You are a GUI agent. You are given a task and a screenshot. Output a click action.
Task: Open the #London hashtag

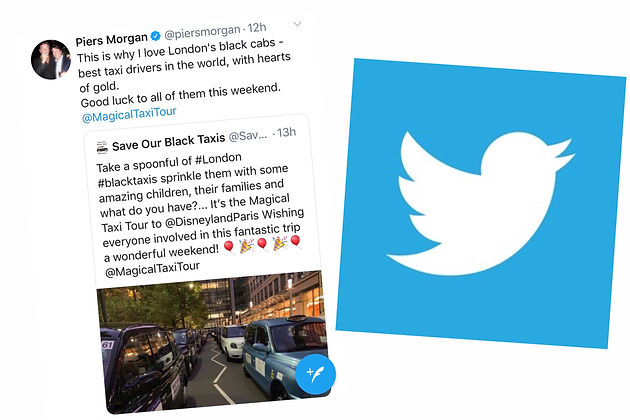click(x=218, y=159)
